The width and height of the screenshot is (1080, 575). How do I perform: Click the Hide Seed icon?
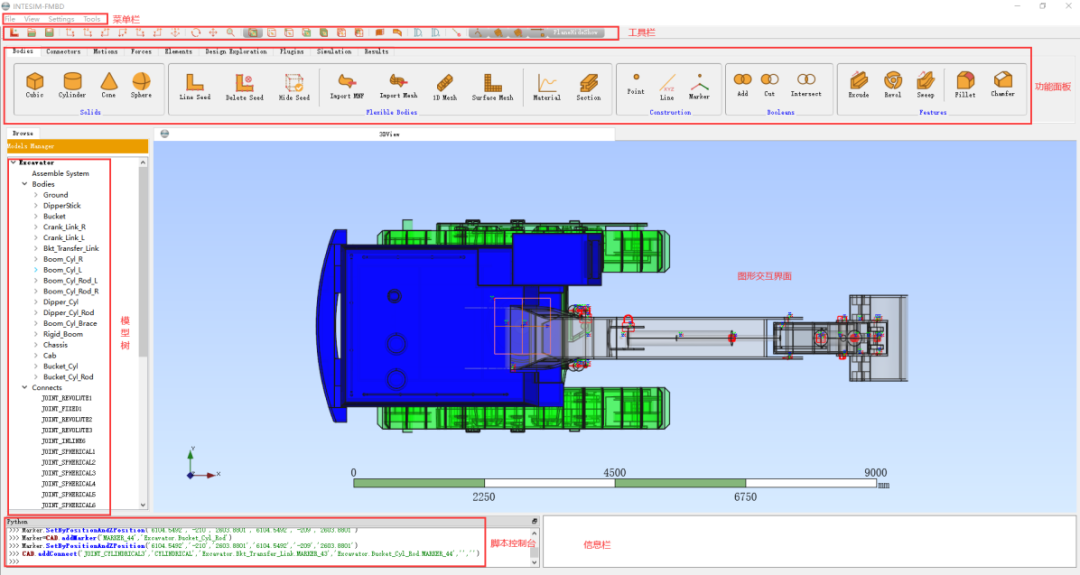pyautogui.click(x=293, y=84)
